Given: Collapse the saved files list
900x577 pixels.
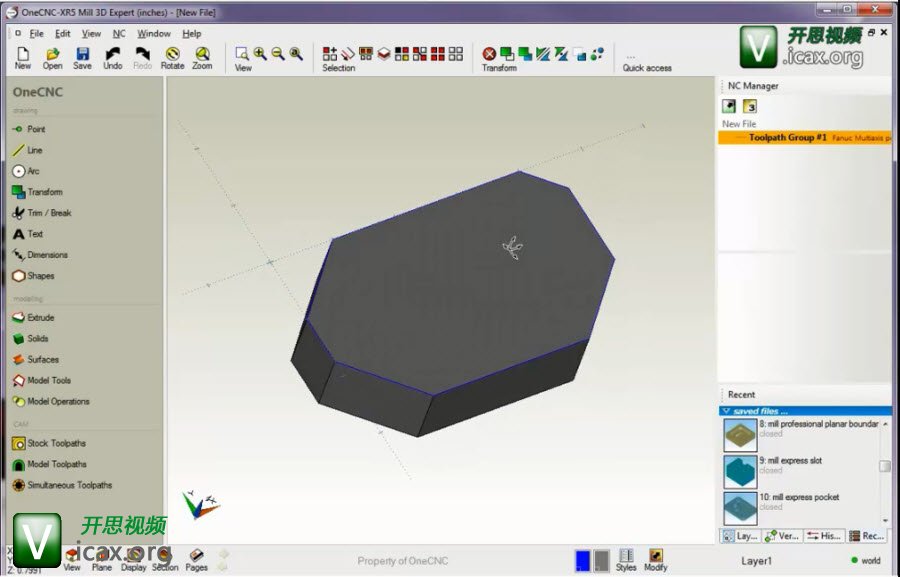Looking at the screenshot, I should (726, 411).
